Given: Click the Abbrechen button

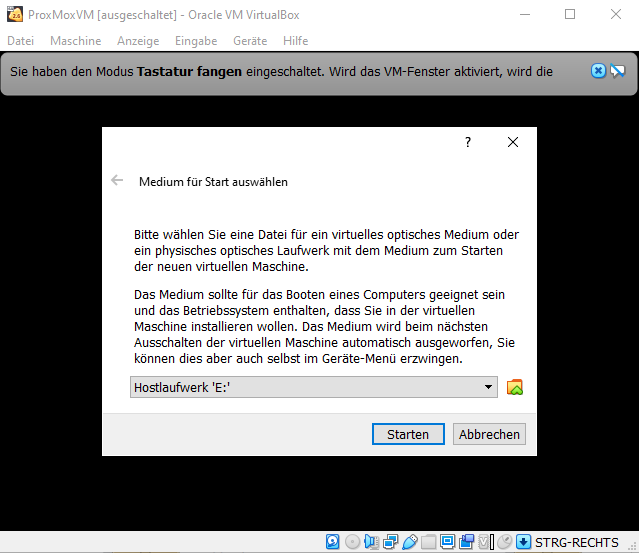Looking at the screenshot, I should (489, 434).
